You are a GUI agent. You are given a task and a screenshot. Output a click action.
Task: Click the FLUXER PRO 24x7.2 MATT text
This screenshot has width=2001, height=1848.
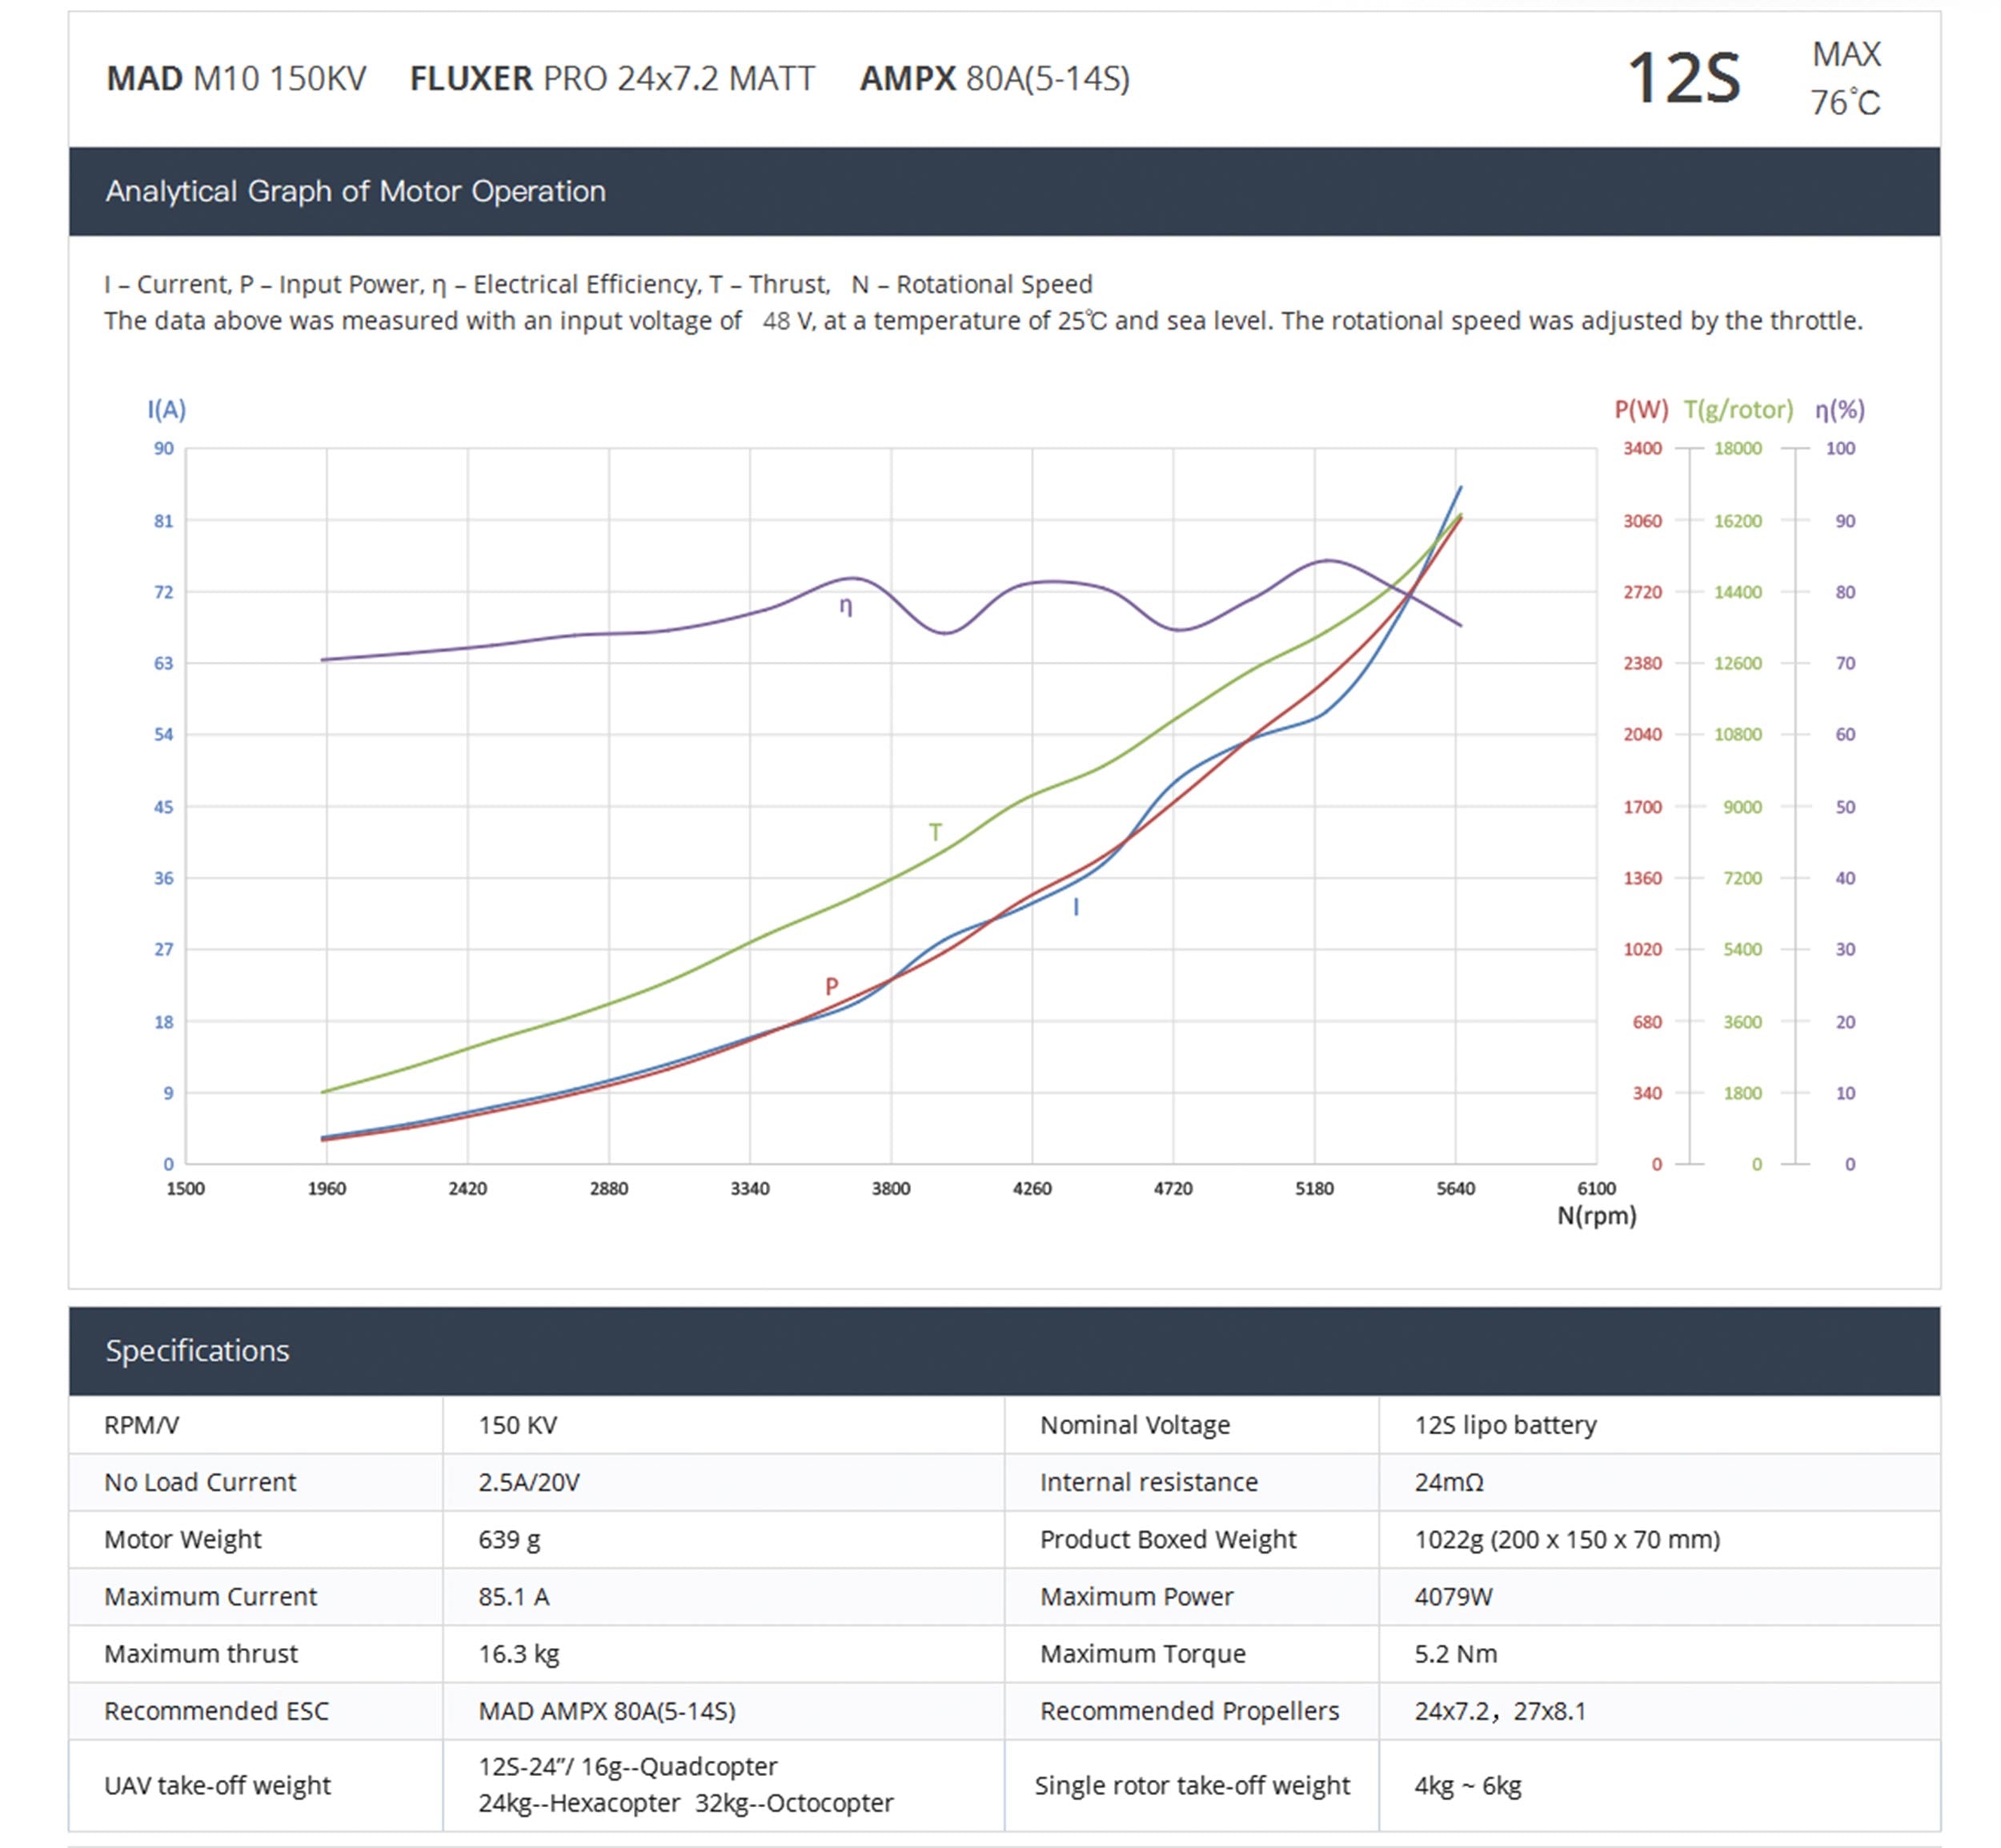point(612,78)
